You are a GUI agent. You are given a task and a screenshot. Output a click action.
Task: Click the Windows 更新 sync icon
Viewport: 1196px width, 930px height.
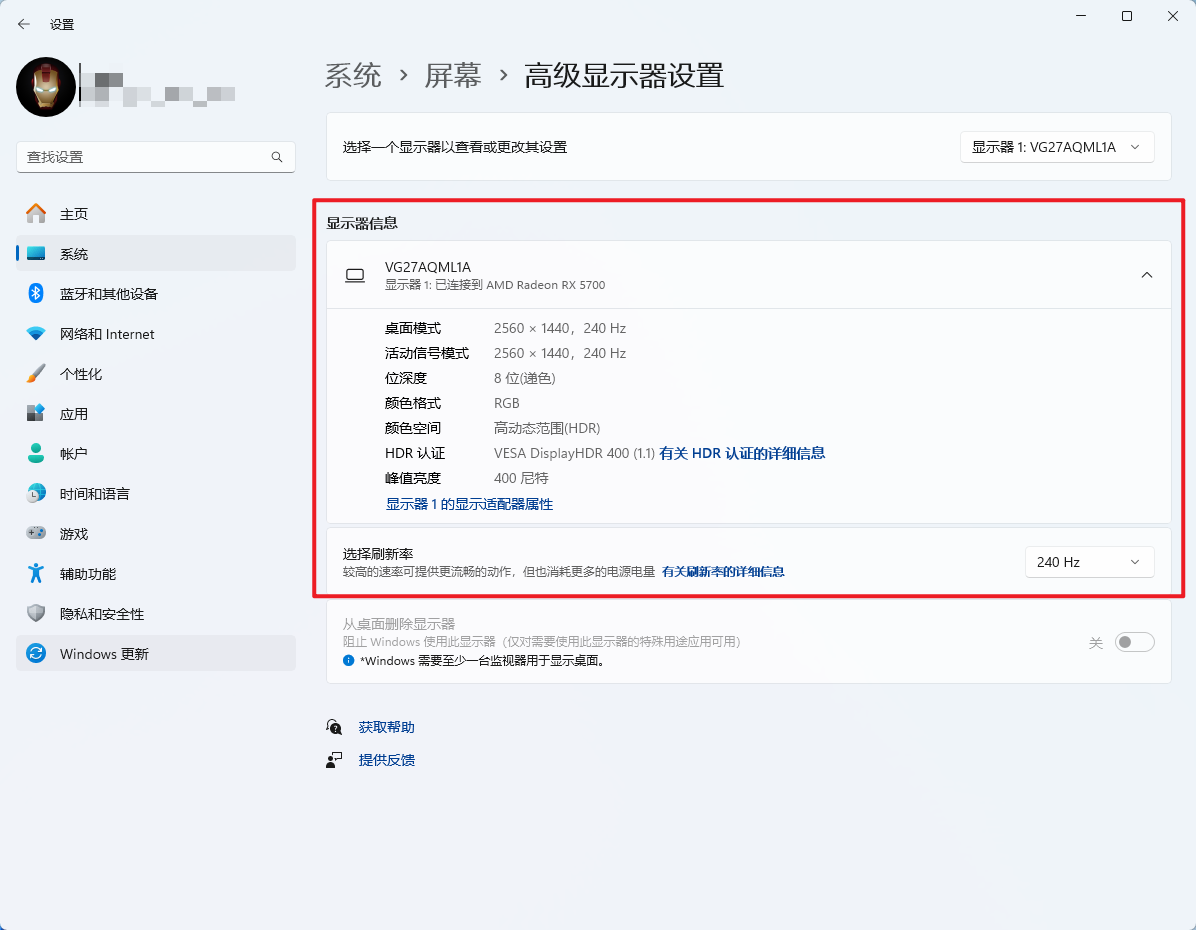(36, 654)
